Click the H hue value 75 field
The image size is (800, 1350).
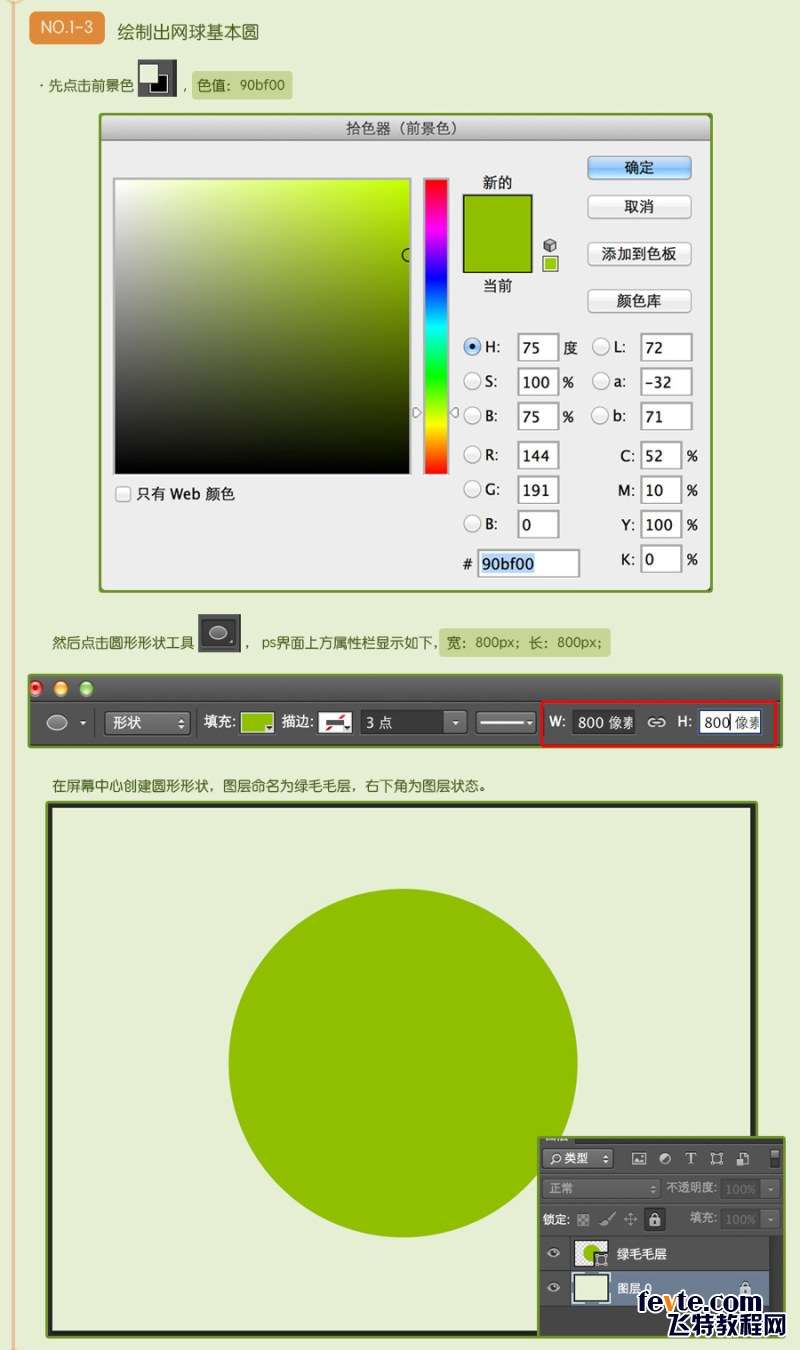pos(538,348)
